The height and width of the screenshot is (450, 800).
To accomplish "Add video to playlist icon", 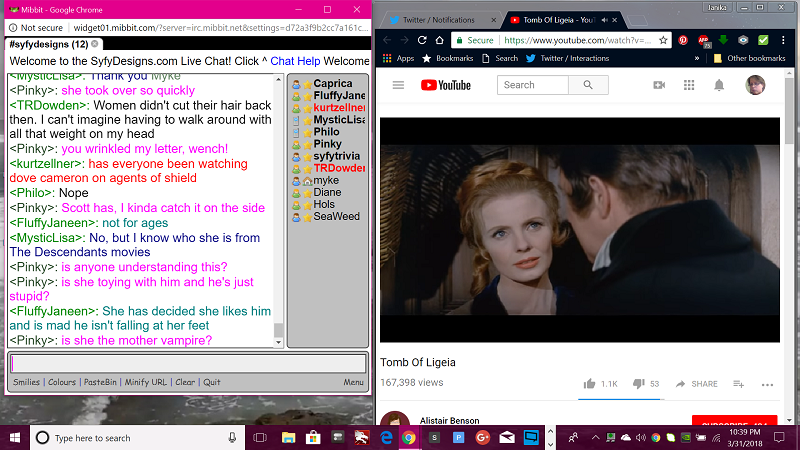I will coord(738,384).
